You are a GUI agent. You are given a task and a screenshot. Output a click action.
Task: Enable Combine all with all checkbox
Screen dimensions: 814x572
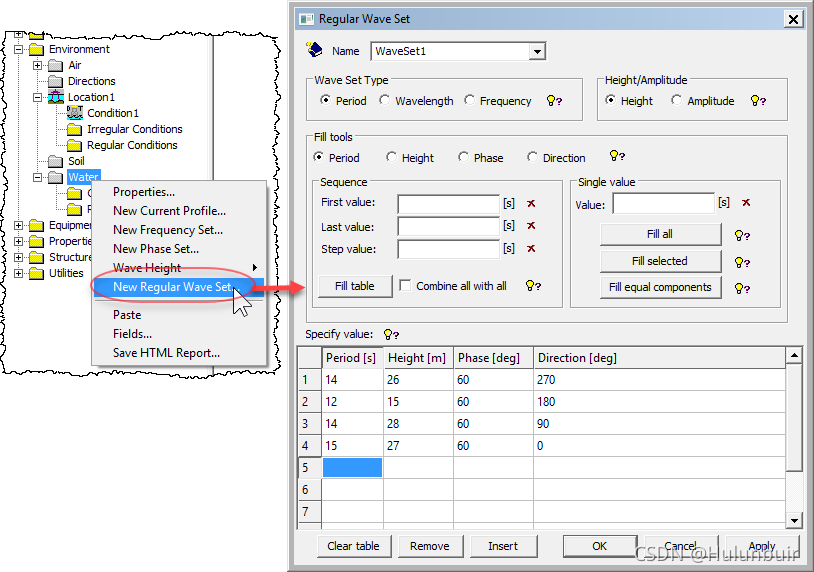(405, 285)
